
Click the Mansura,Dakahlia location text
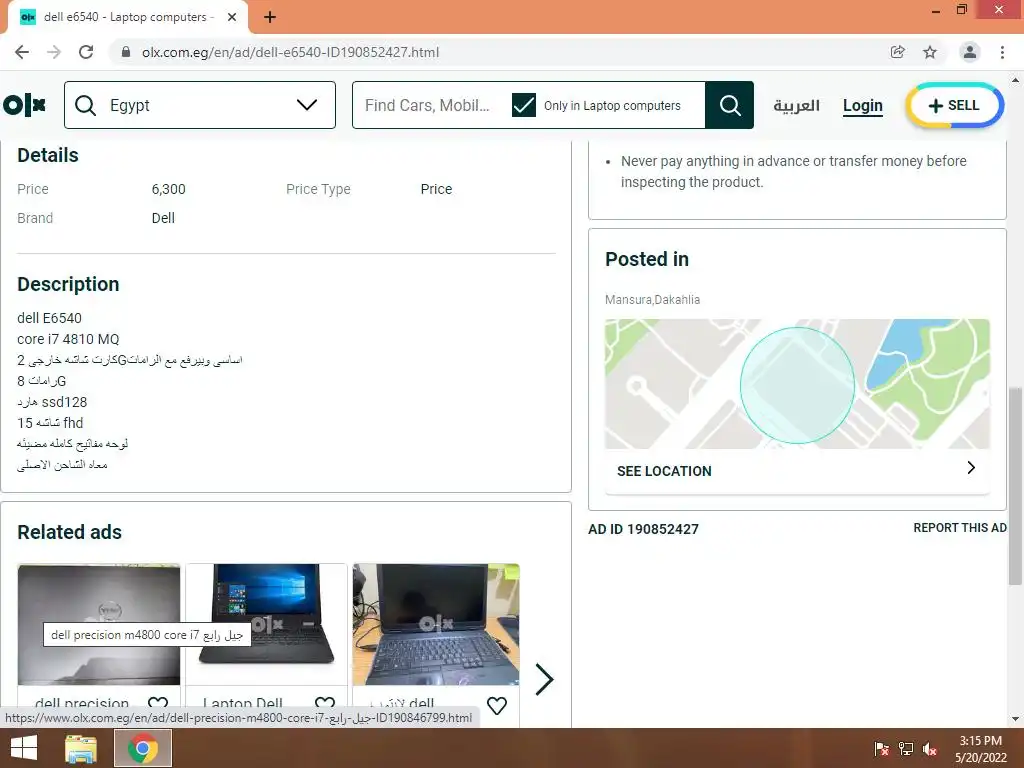(652, 300)
